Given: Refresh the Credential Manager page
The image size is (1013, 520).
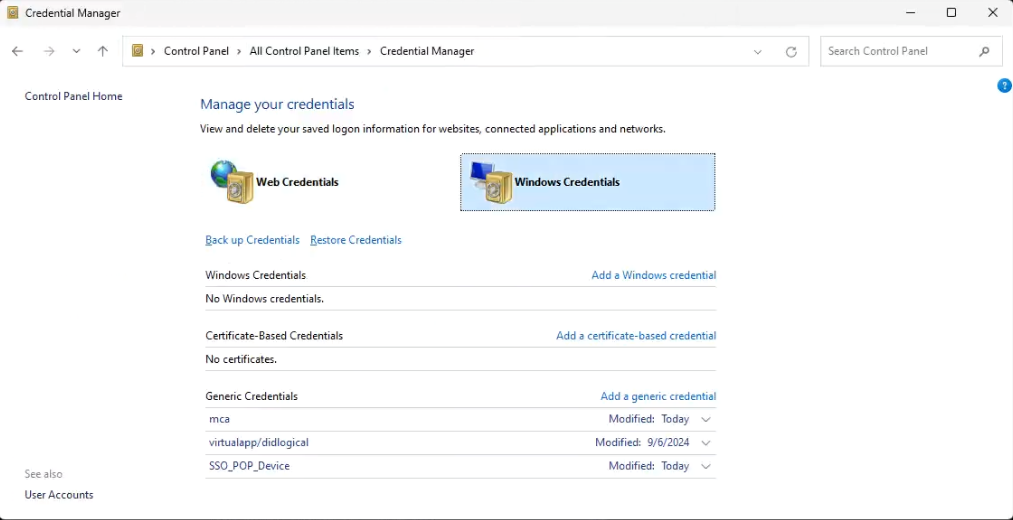Looking at the screenshot, I should pos(791,52).
